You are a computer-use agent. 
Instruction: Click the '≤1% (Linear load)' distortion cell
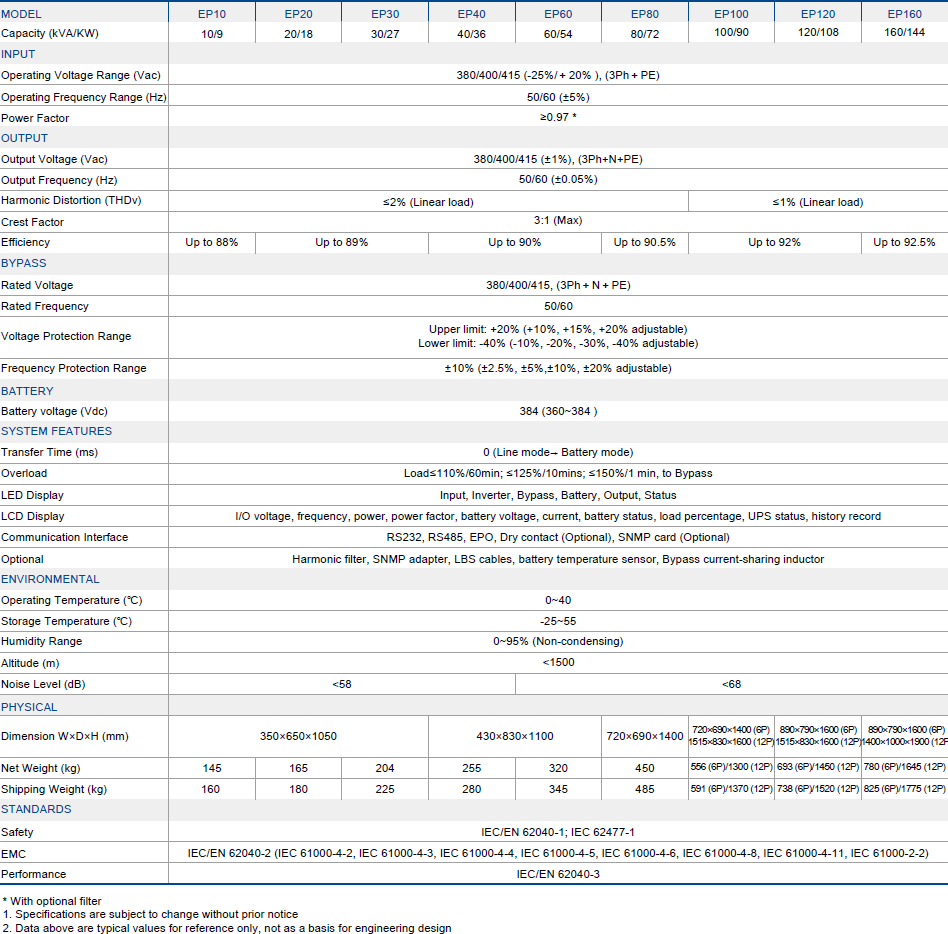817,202
